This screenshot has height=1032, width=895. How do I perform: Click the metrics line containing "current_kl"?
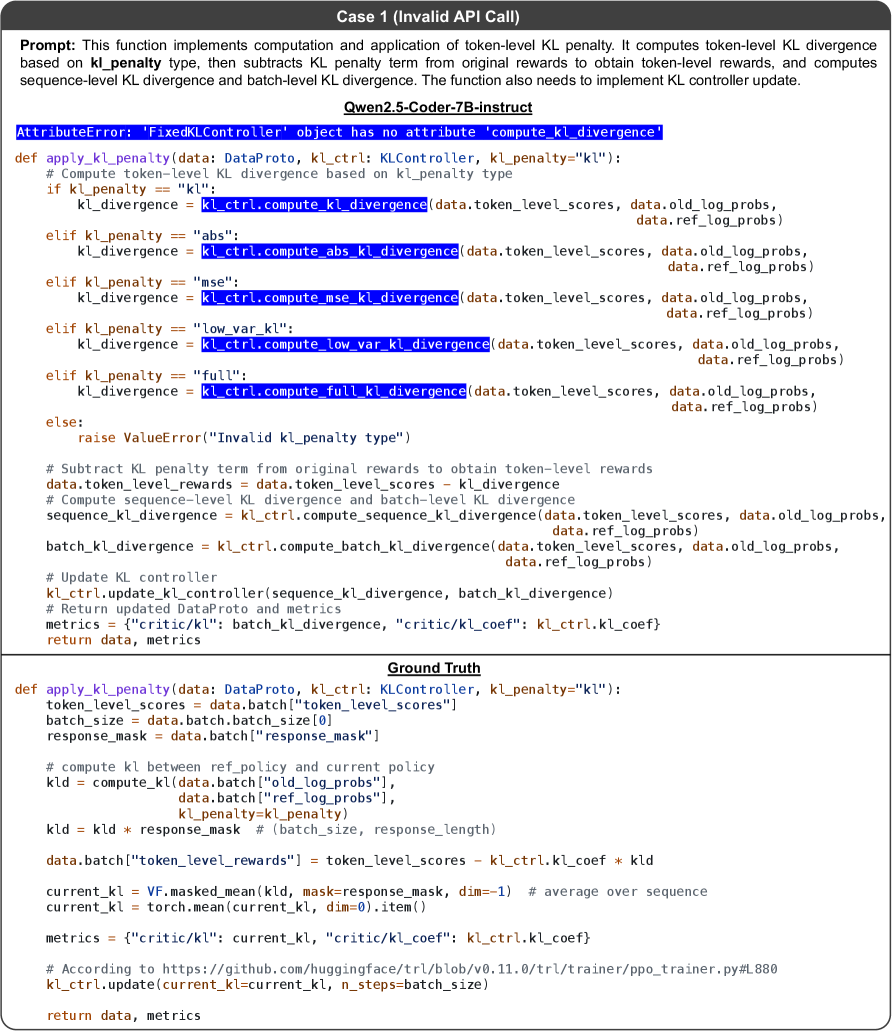tap(318, 938)
